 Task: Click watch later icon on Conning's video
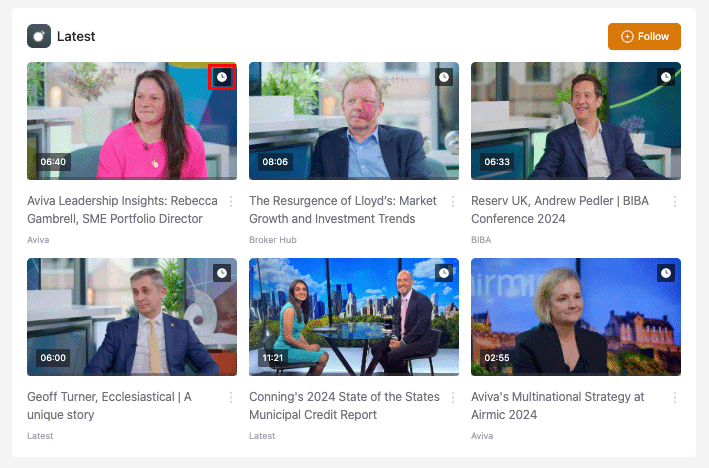[444, 273]
